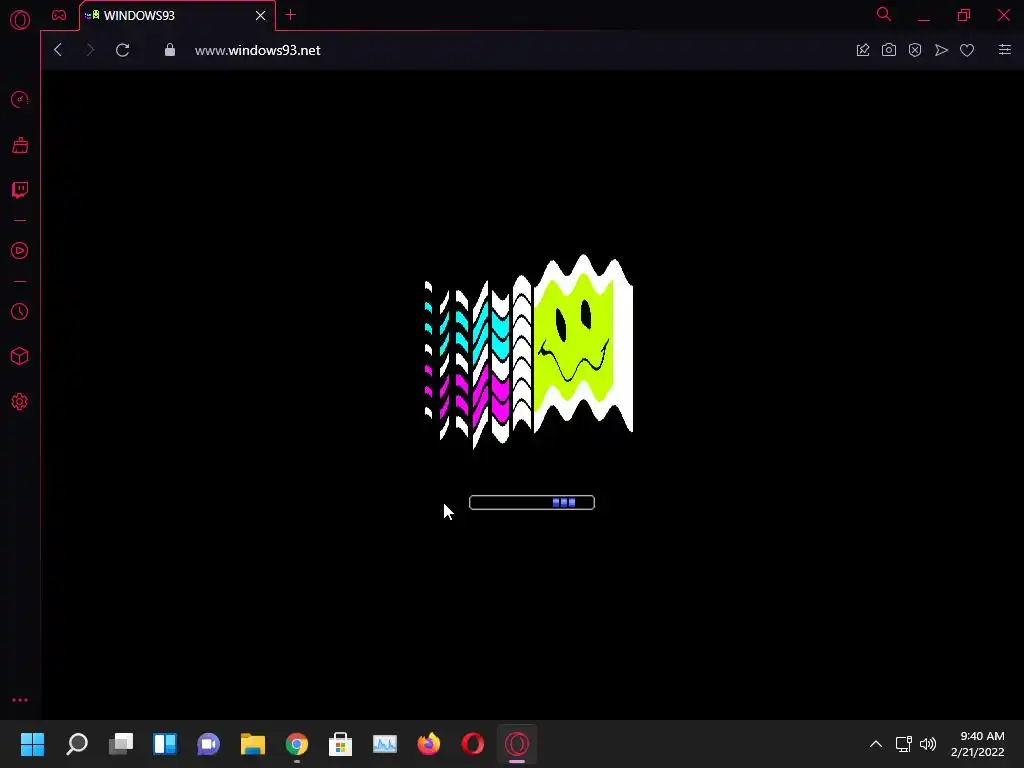
Task: Open sidebar three-dots setup menu
Action: (20, 700)
